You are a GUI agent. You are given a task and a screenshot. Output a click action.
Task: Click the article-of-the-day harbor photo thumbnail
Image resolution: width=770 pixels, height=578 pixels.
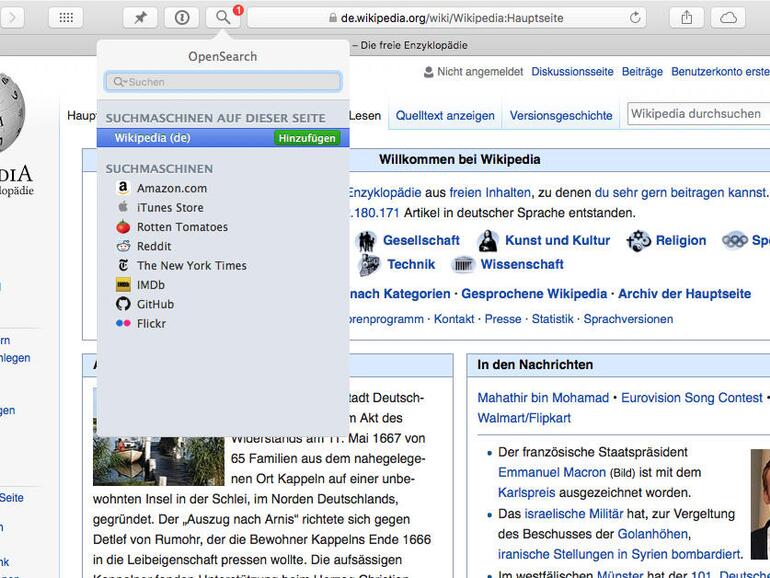click(159, 461)
